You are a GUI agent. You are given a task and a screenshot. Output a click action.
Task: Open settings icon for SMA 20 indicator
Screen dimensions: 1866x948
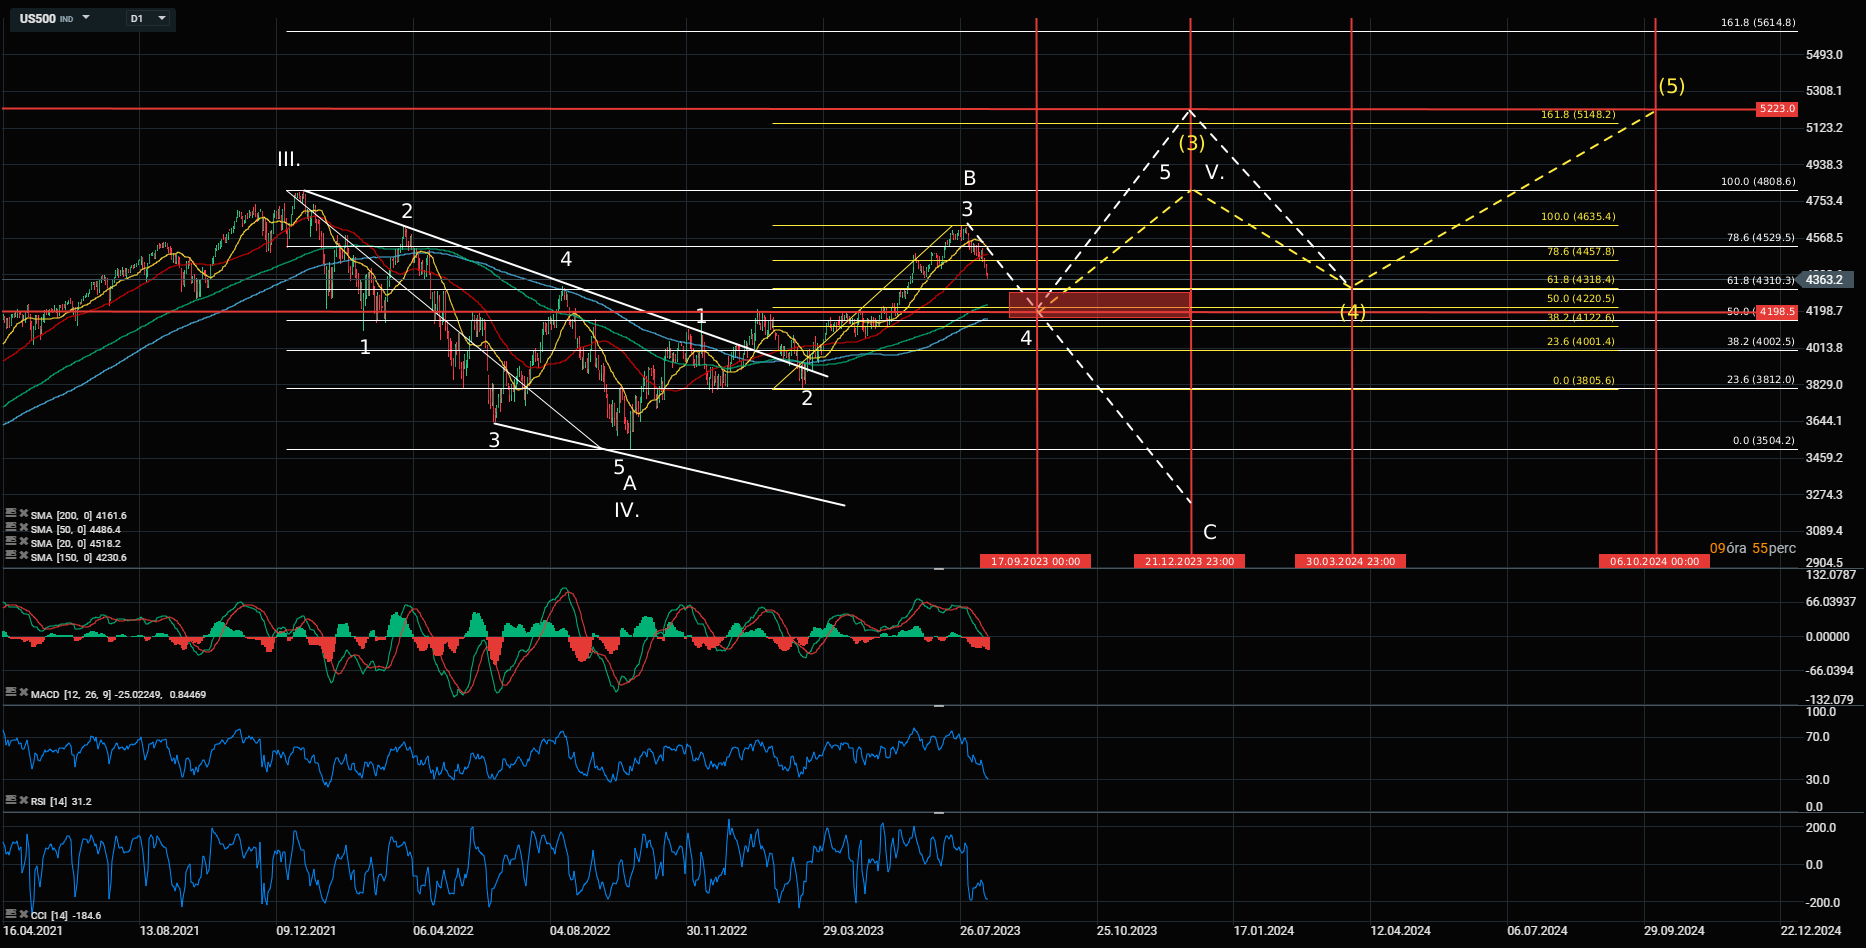[11, 542]
